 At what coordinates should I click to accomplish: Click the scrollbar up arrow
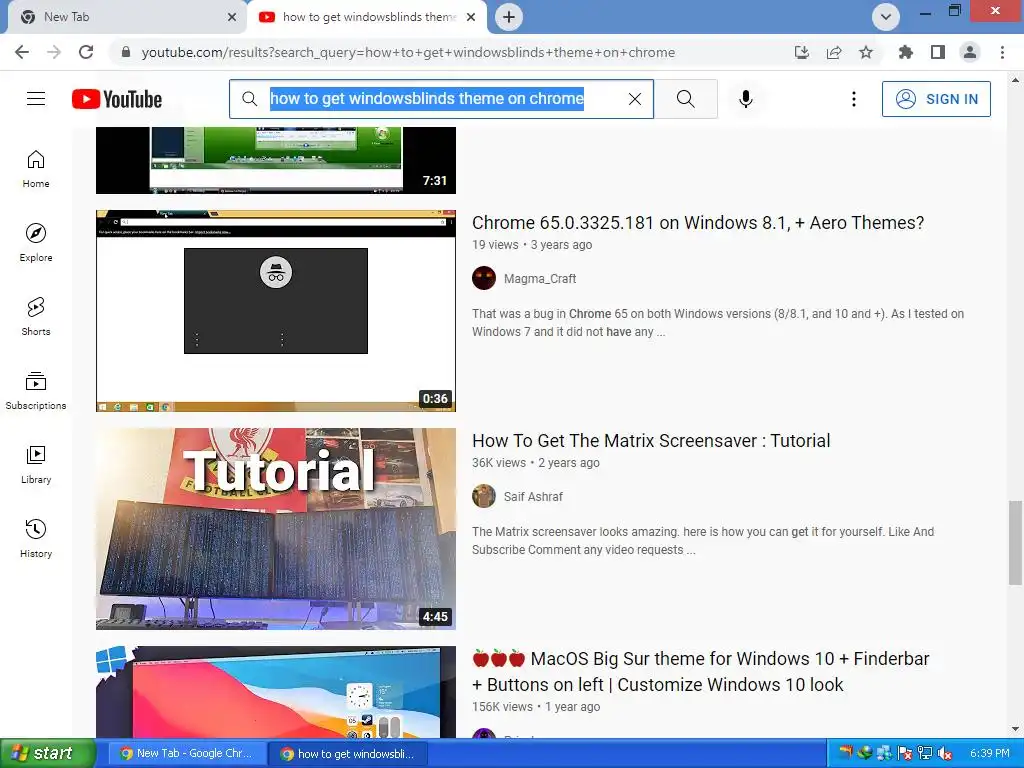coord(1015,80)
